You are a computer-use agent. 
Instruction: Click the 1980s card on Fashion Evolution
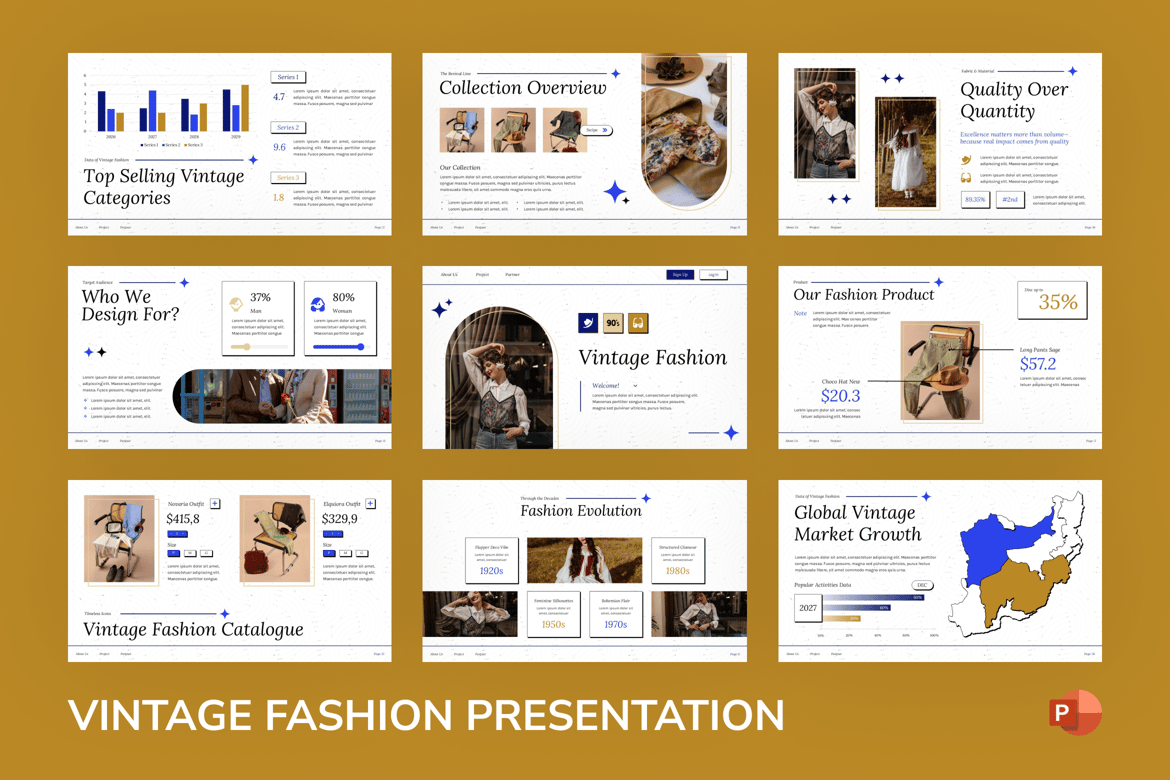[678, 560]
